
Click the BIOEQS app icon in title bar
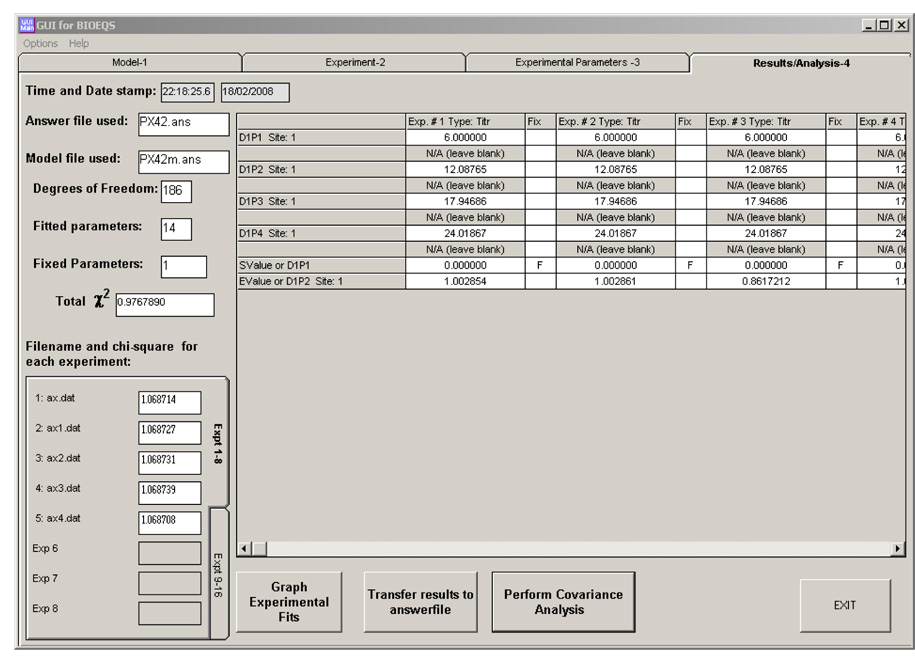[x=27, y=25]
